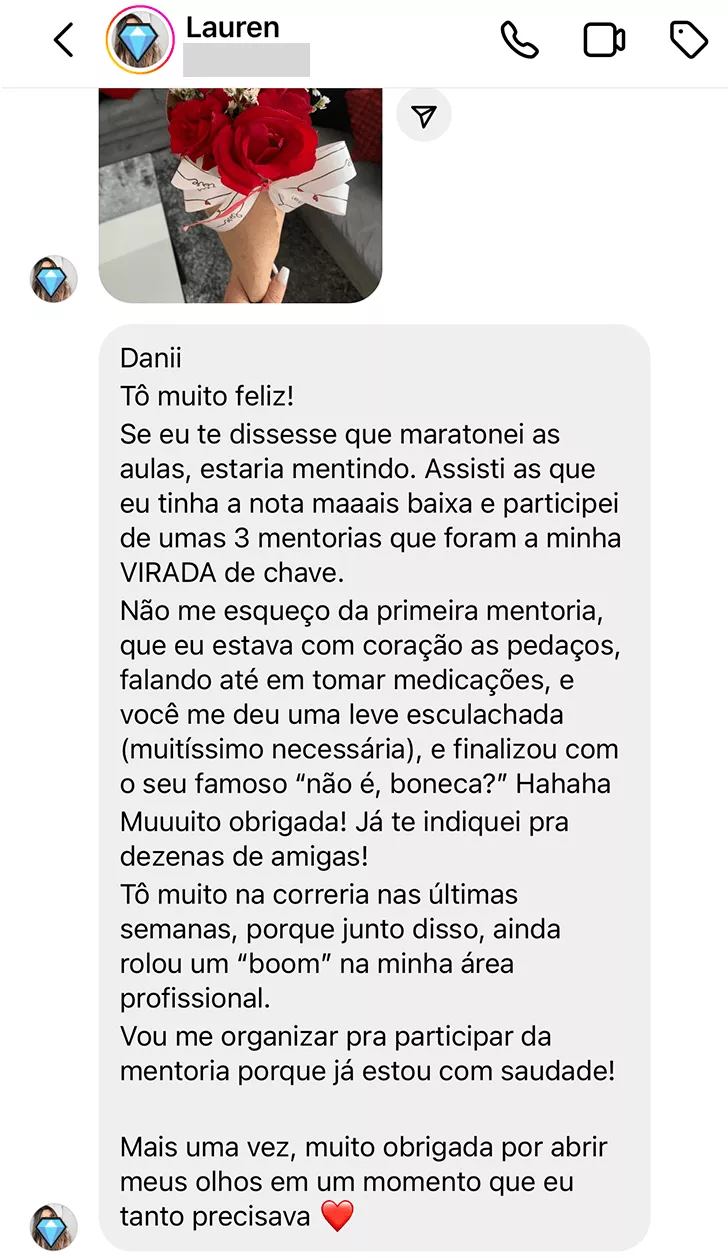The width and height of the screenshot is (728, 1258).
Task: Start a video call with Lauren
Action: [x=604, y=40]
